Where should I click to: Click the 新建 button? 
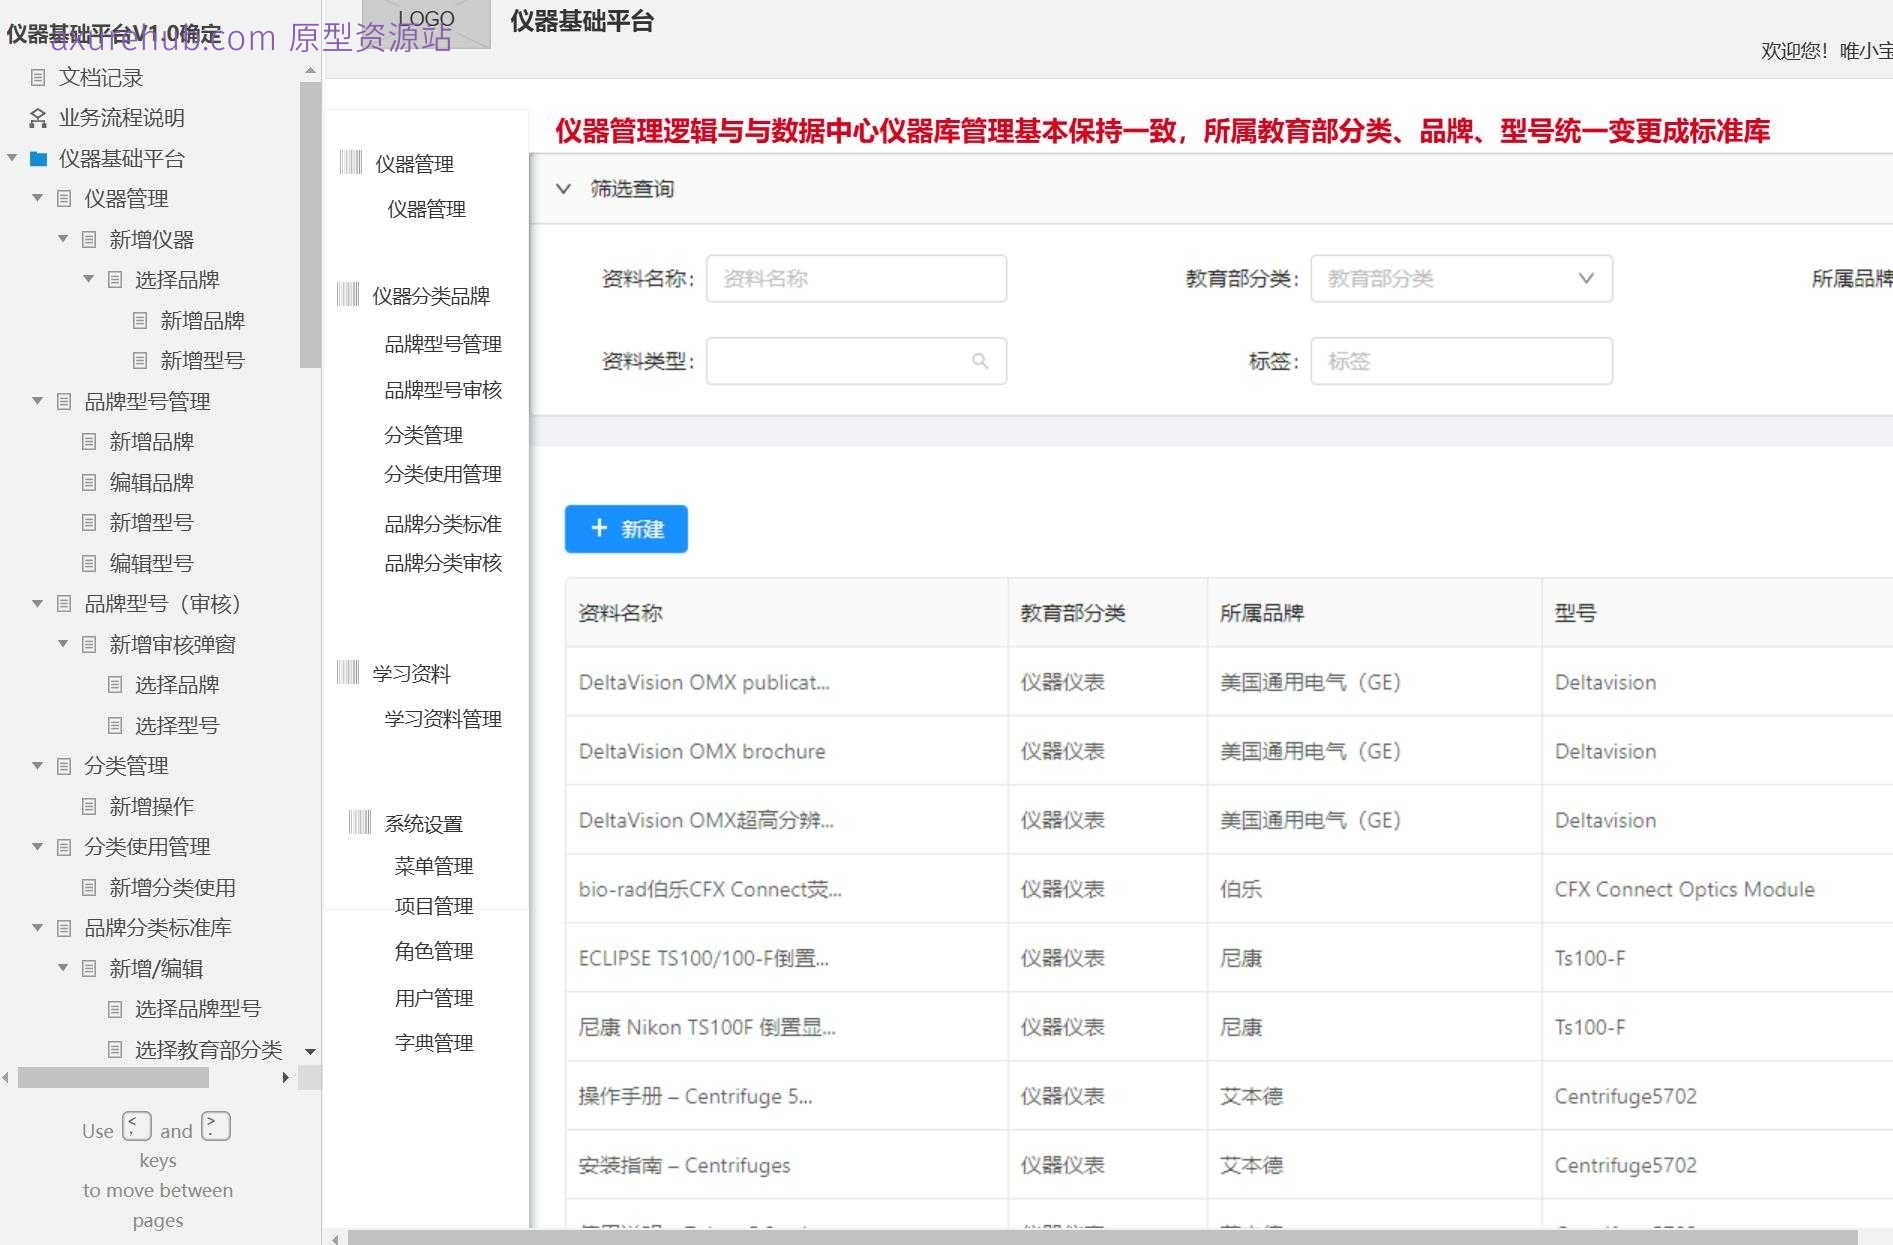(626, 529)
